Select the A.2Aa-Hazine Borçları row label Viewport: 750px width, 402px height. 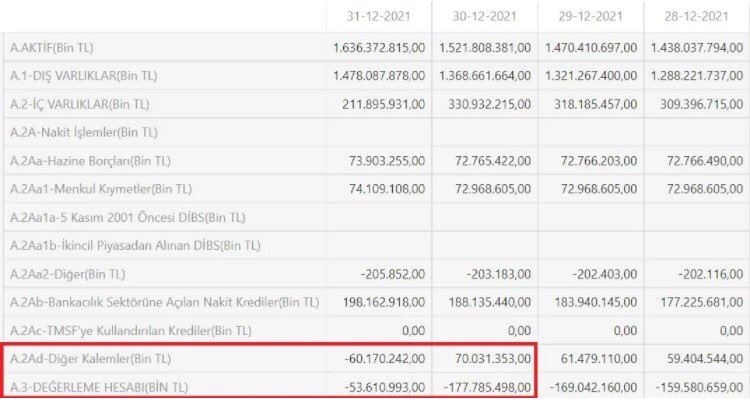92,160
